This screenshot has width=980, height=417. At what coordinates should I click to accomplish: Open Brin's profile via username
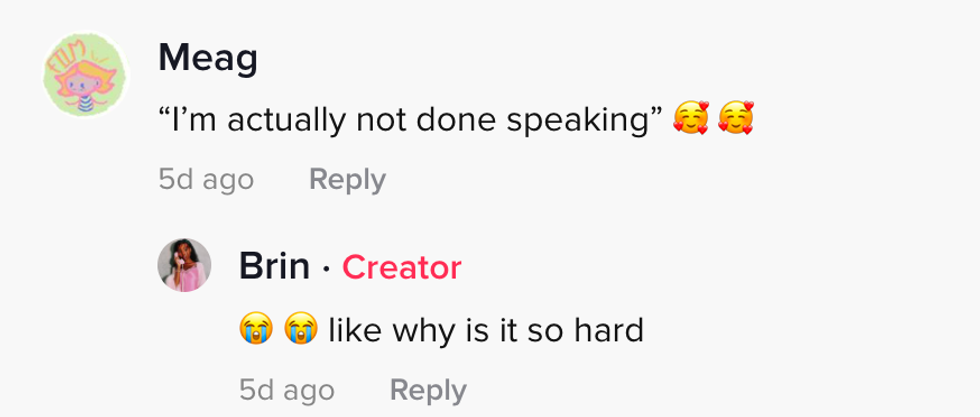click(274, 267)
